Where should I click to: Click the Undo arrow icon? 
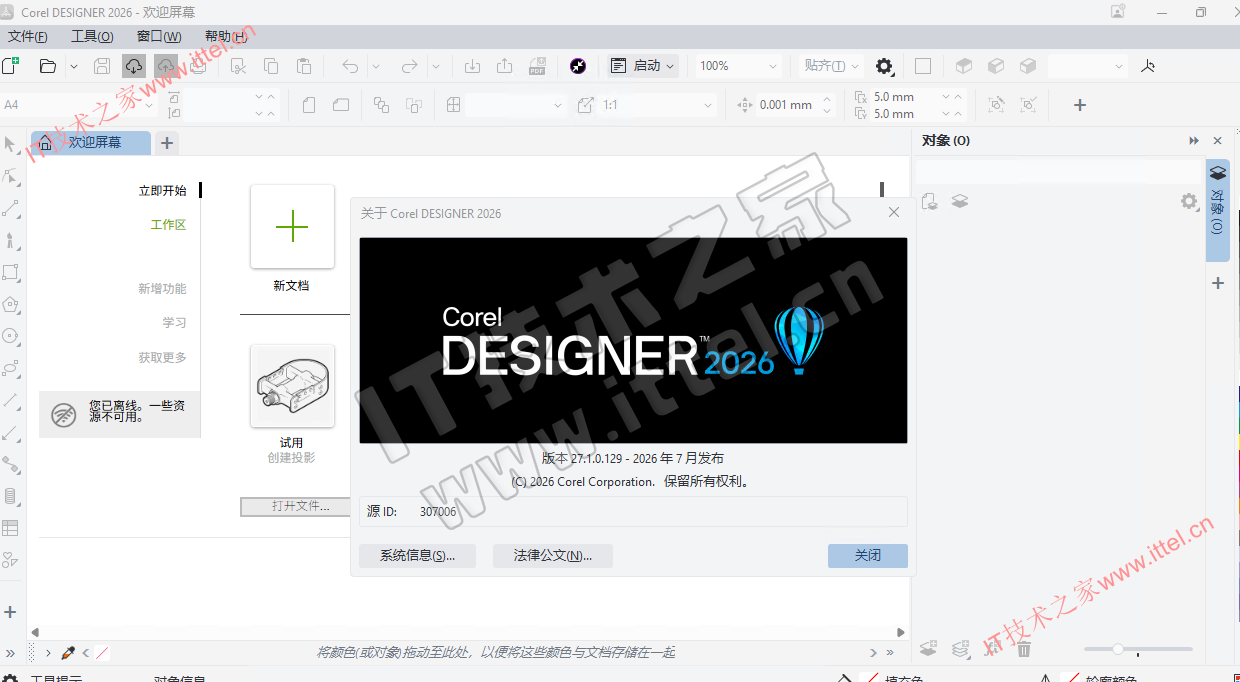[350, 66]
